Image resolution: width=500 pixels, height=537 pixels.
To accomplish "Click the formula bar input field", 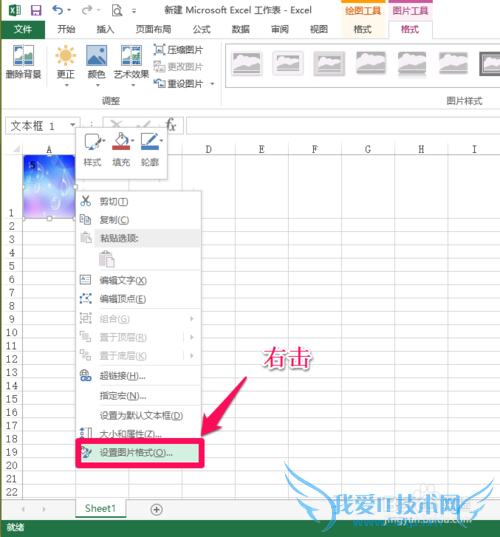I will pyautogui.click(x=342, y=126).
